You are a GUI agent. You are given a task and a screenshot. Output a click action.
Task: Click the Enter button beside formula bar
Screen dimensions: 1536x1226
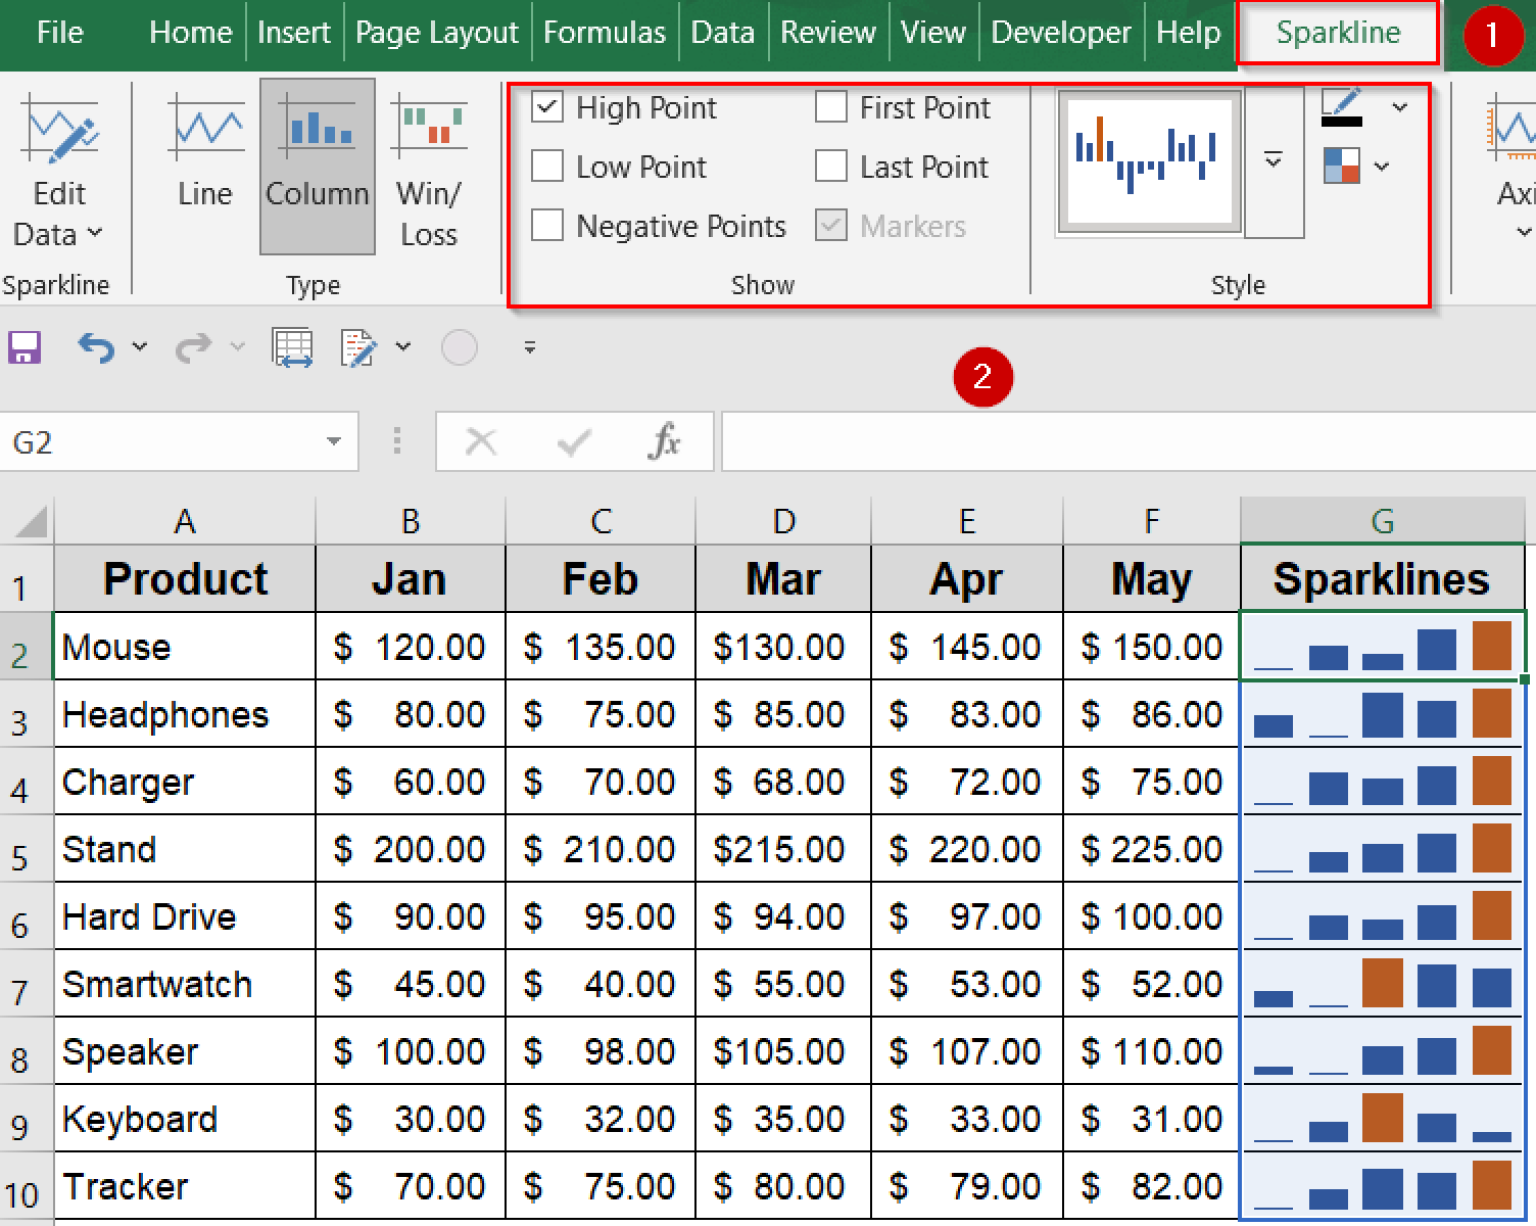pyautogui.click(x=574, y=441)
